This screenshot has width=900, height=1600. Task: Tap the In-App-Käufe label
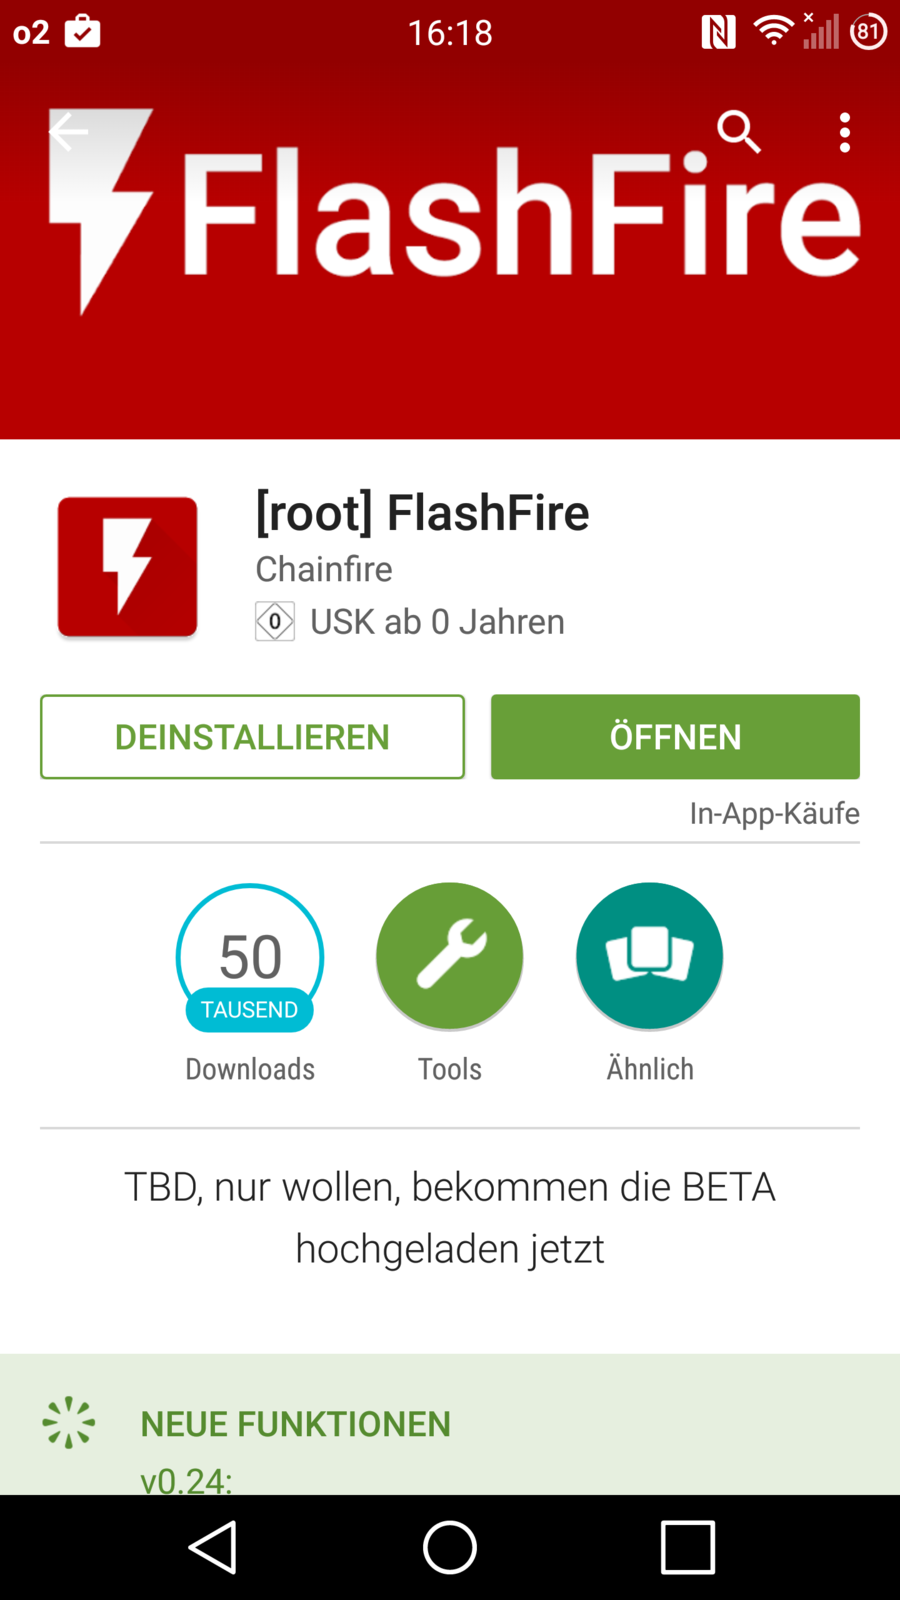click(x=774, y=813)
